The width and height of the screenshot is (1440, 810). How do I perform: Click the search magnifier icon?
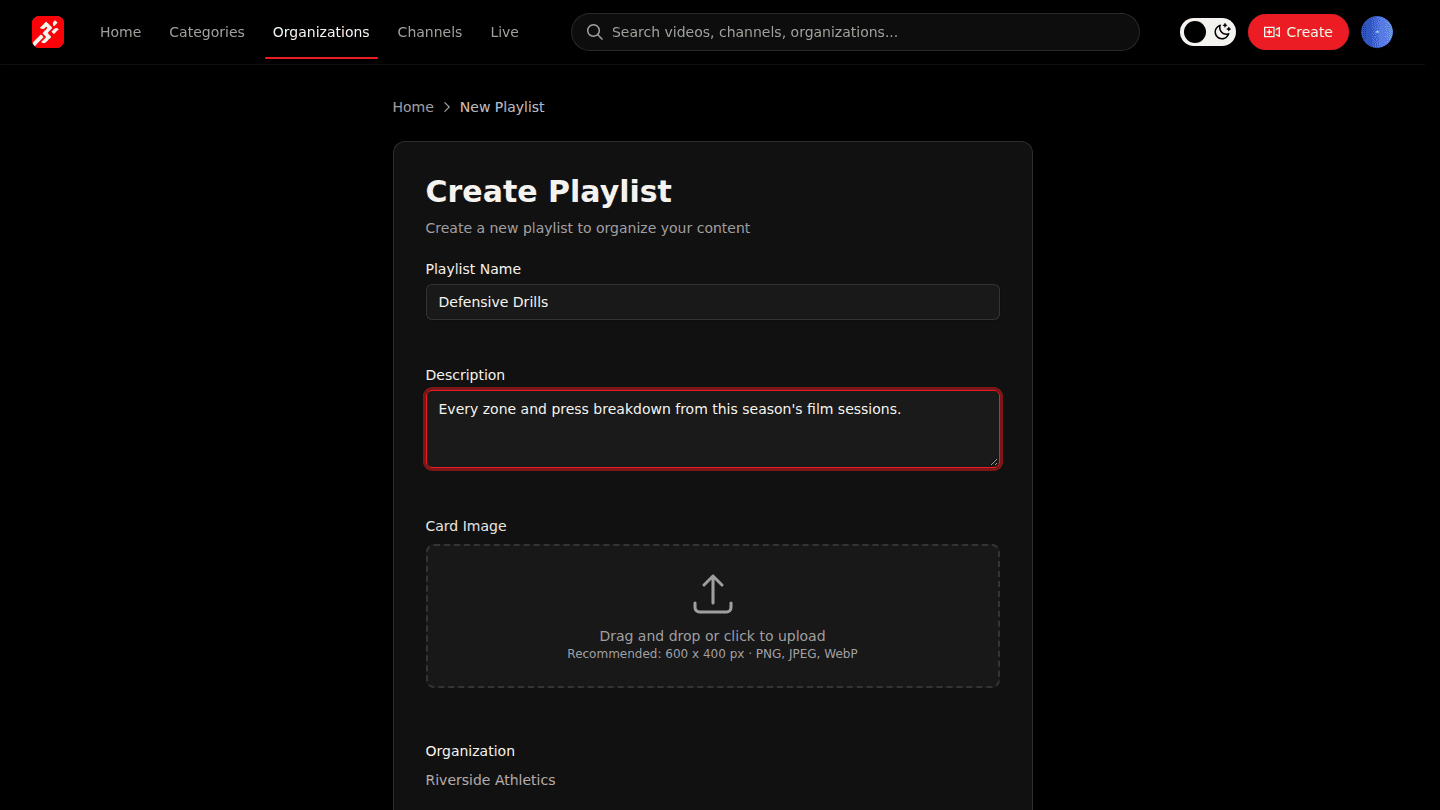(594, 32)
